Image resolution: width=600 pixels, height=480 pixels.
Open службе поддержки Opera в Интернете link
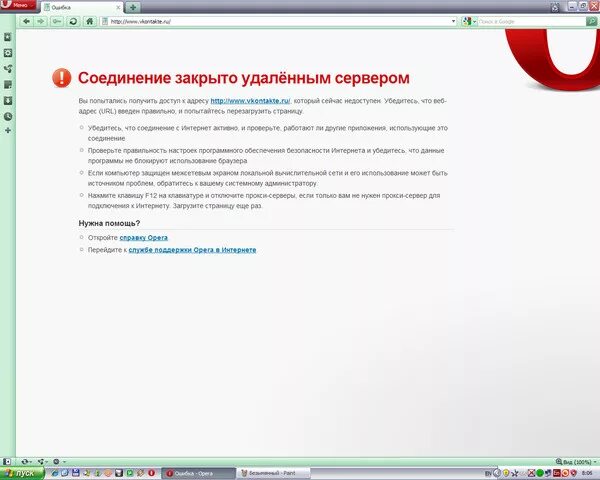coord(192,250)
